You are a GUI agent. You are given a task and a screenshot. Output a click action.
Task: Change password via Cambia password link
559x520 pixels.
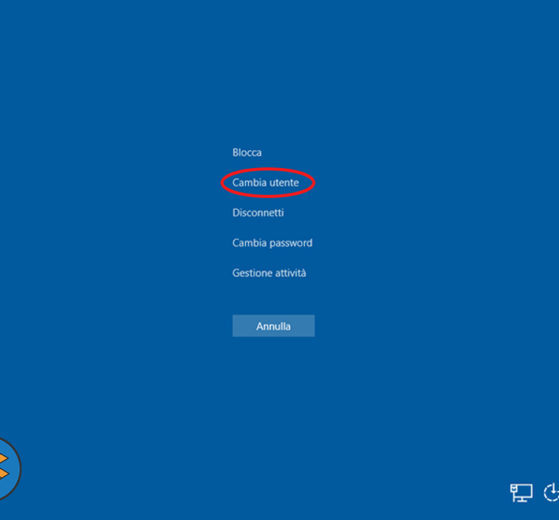[x=272, y=243]
